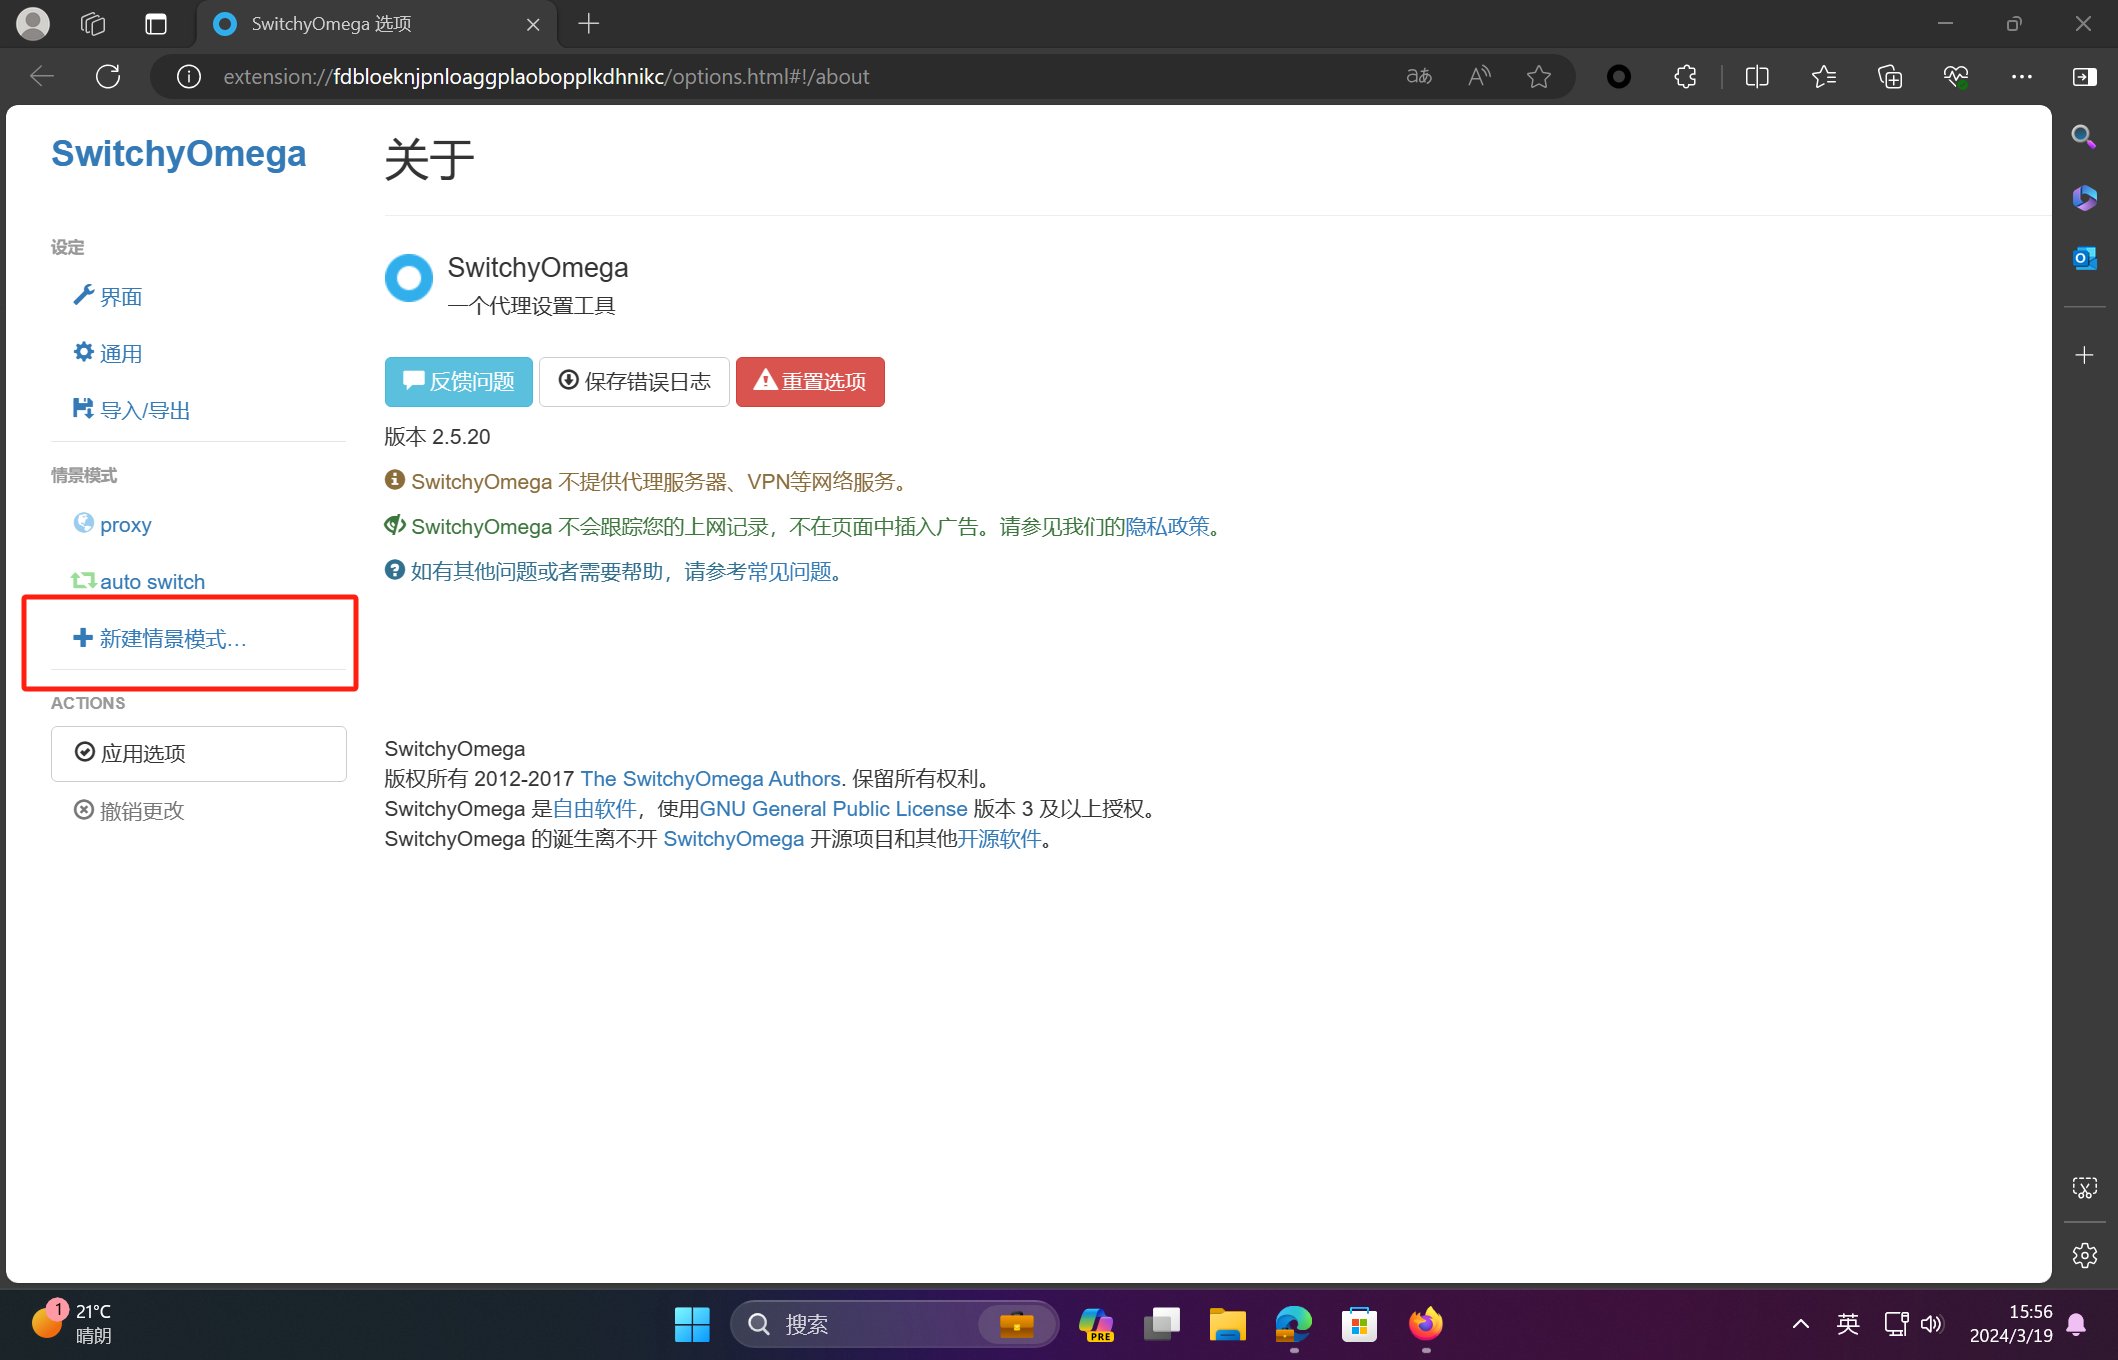Click 重置选项 to reset options

(810, 381)
